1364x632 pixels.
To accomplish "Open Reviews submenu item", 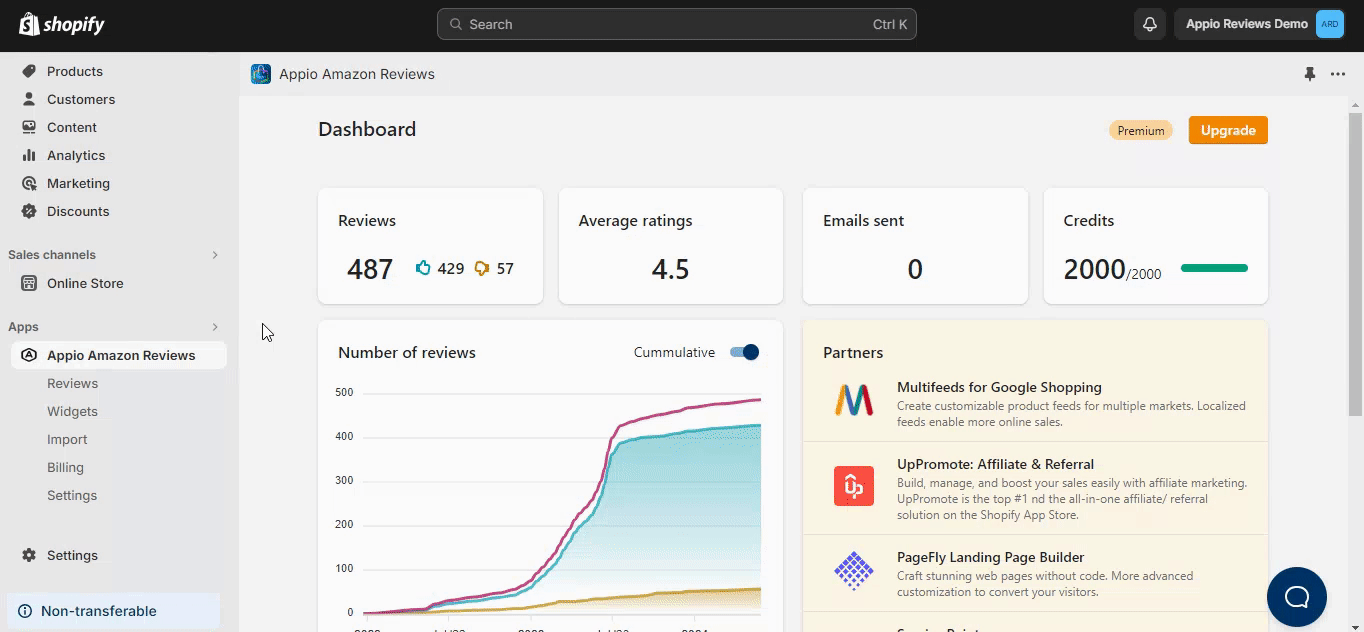I will pos(72,383).
